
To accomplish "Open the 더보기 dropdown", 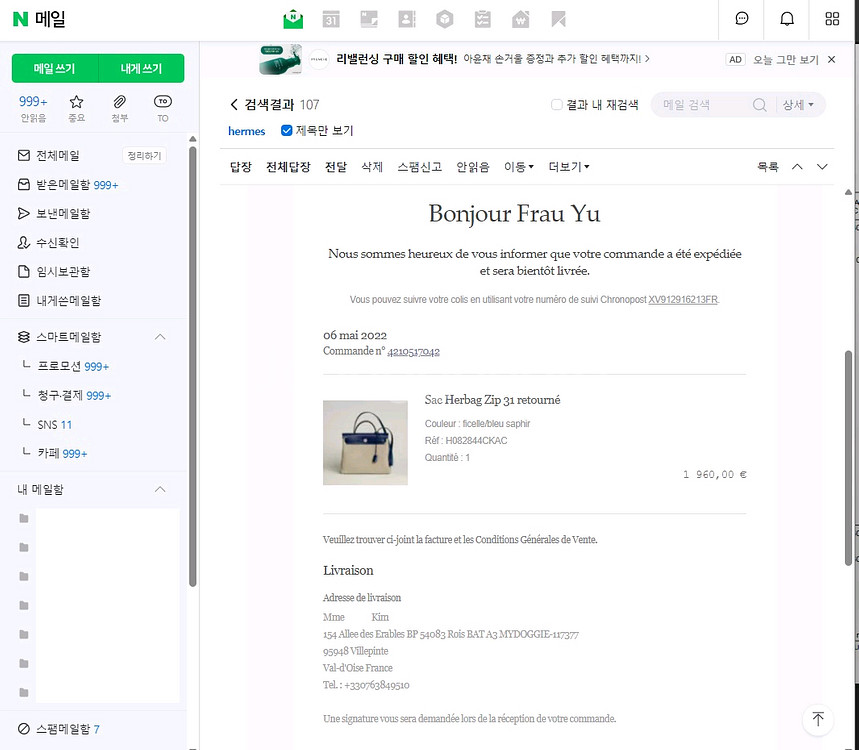I will tap(566, 167).
